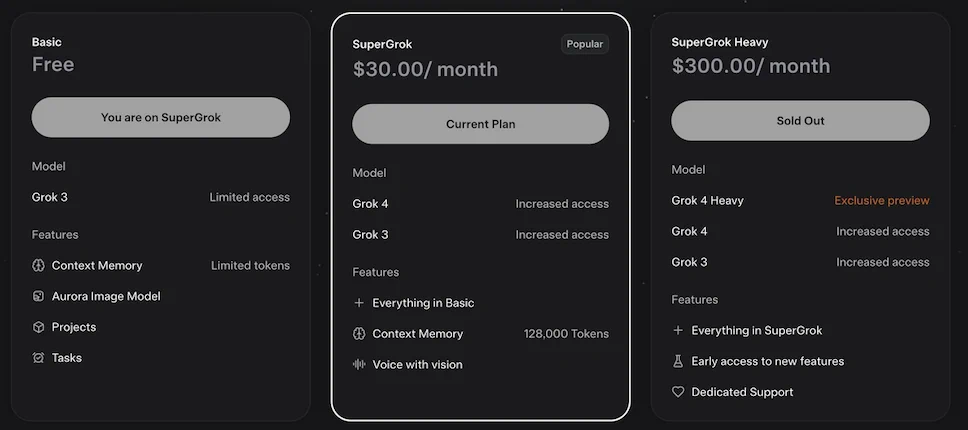968x430 pixels.
Task: Click the $300.00/ month price heading
Action: (x=751, y=66)
